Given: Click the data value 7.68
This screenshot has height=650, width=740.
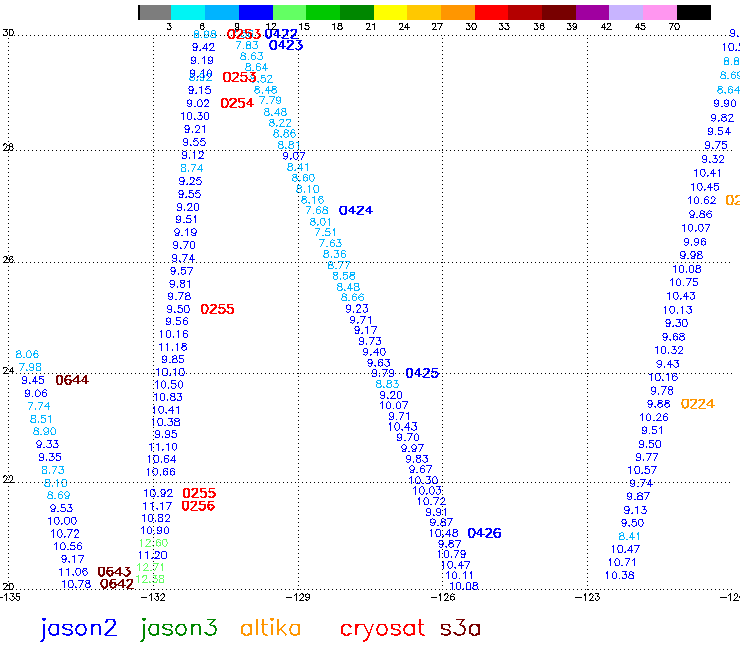Looking at the screenshot, I should click(x=317, y=210).
